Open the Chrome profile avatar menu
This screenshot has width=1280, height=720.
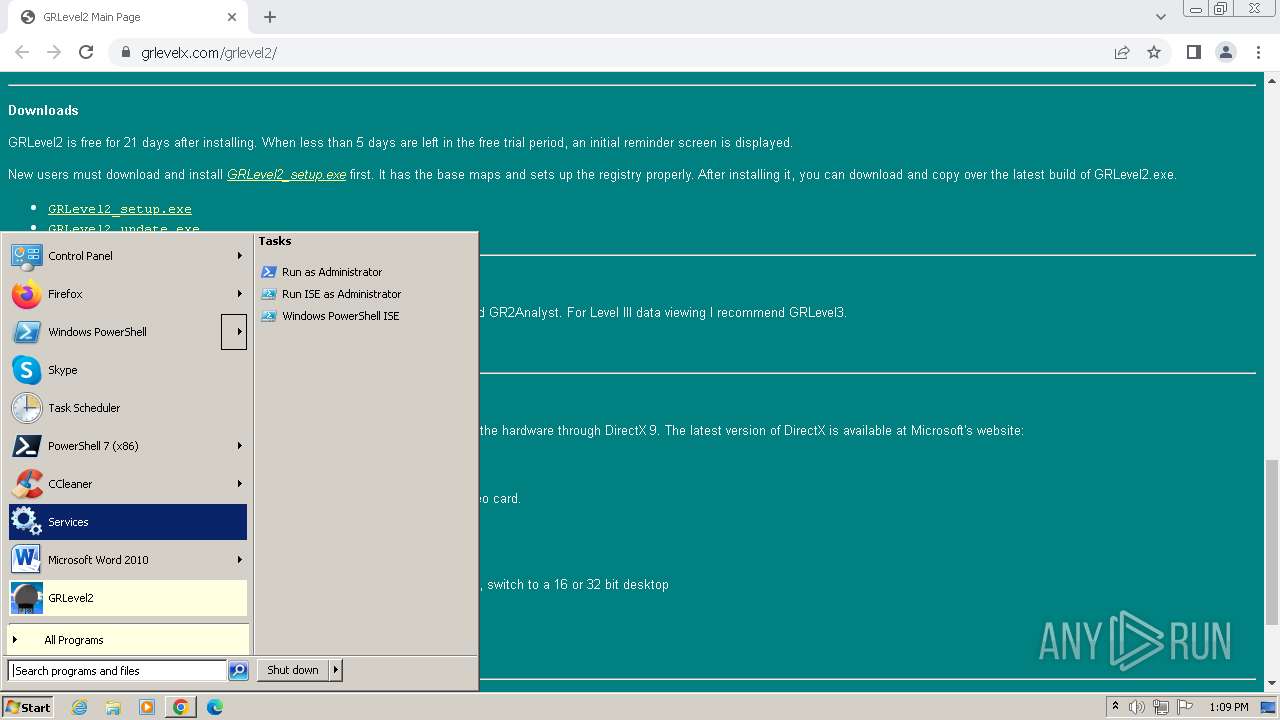tap(1226, 52)
